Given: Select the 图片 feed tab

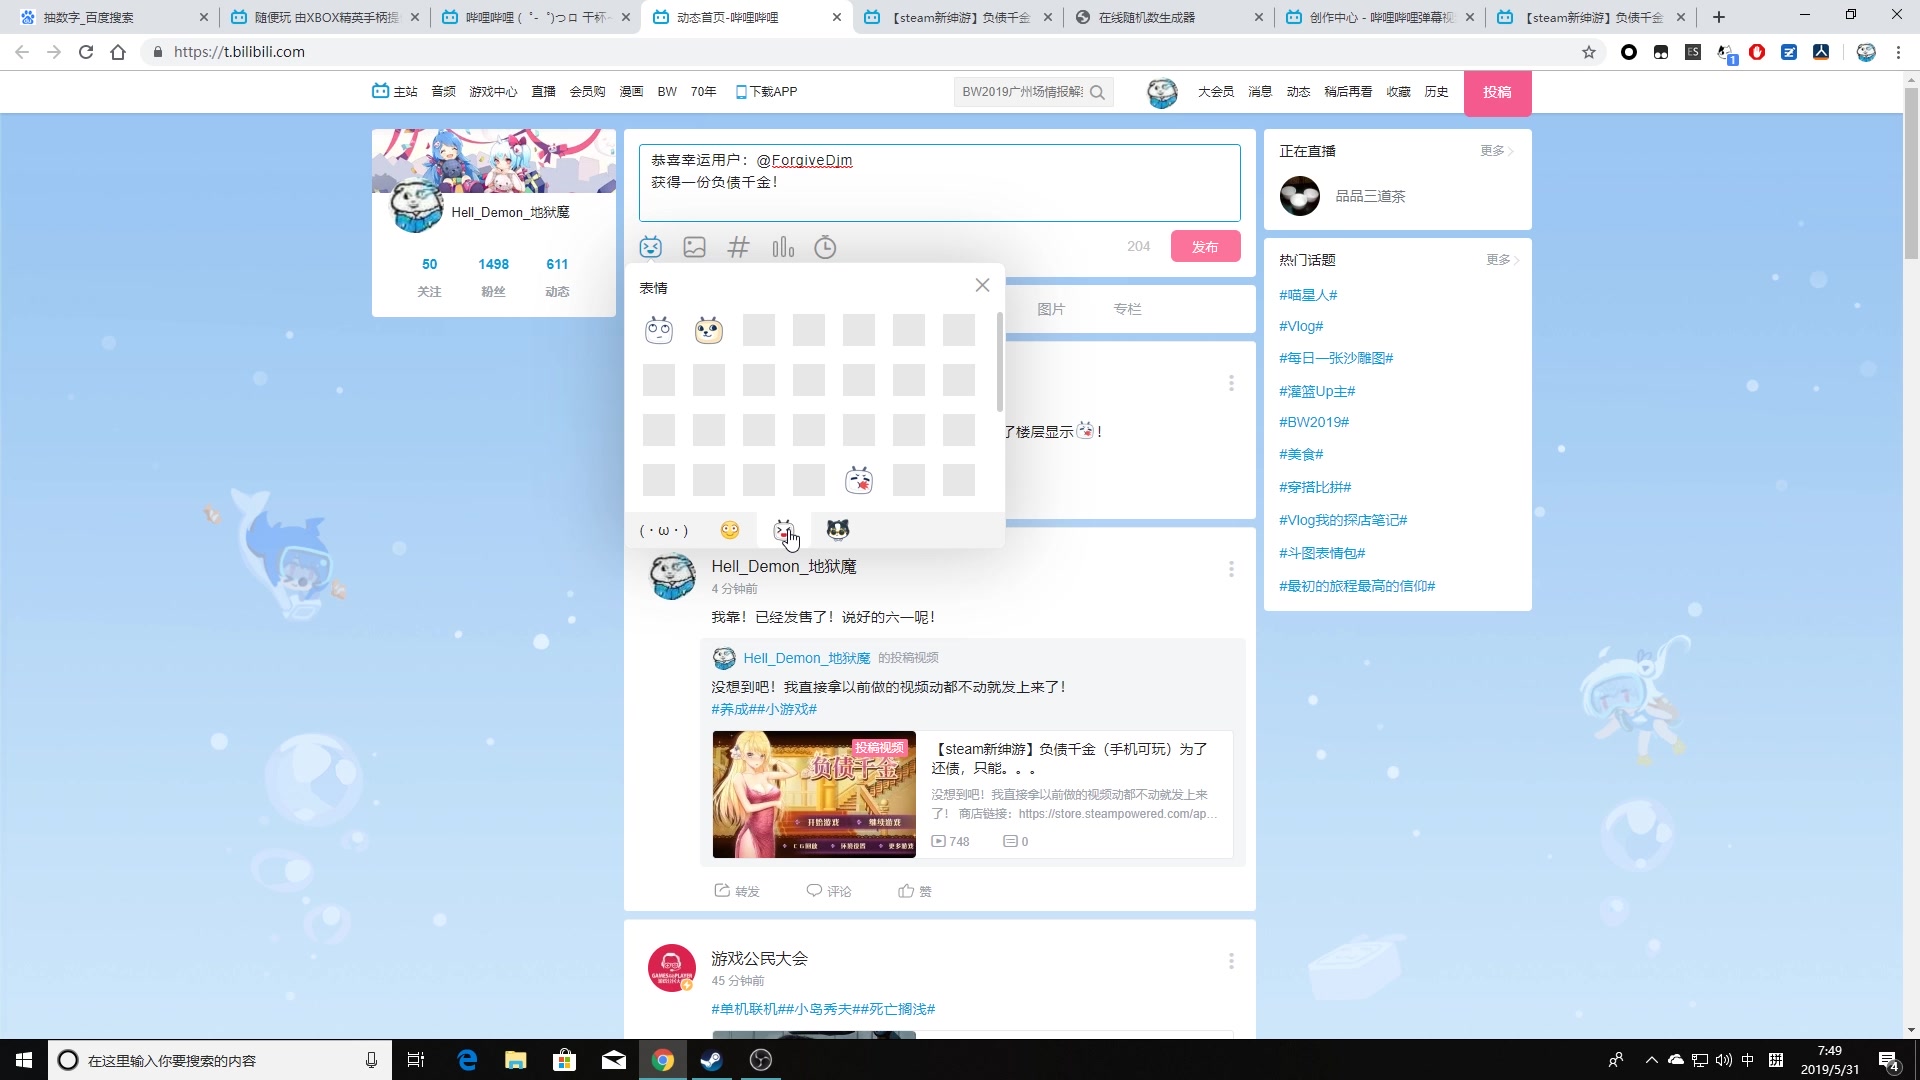Looking at the screenshot, I should click(1051, 309).
